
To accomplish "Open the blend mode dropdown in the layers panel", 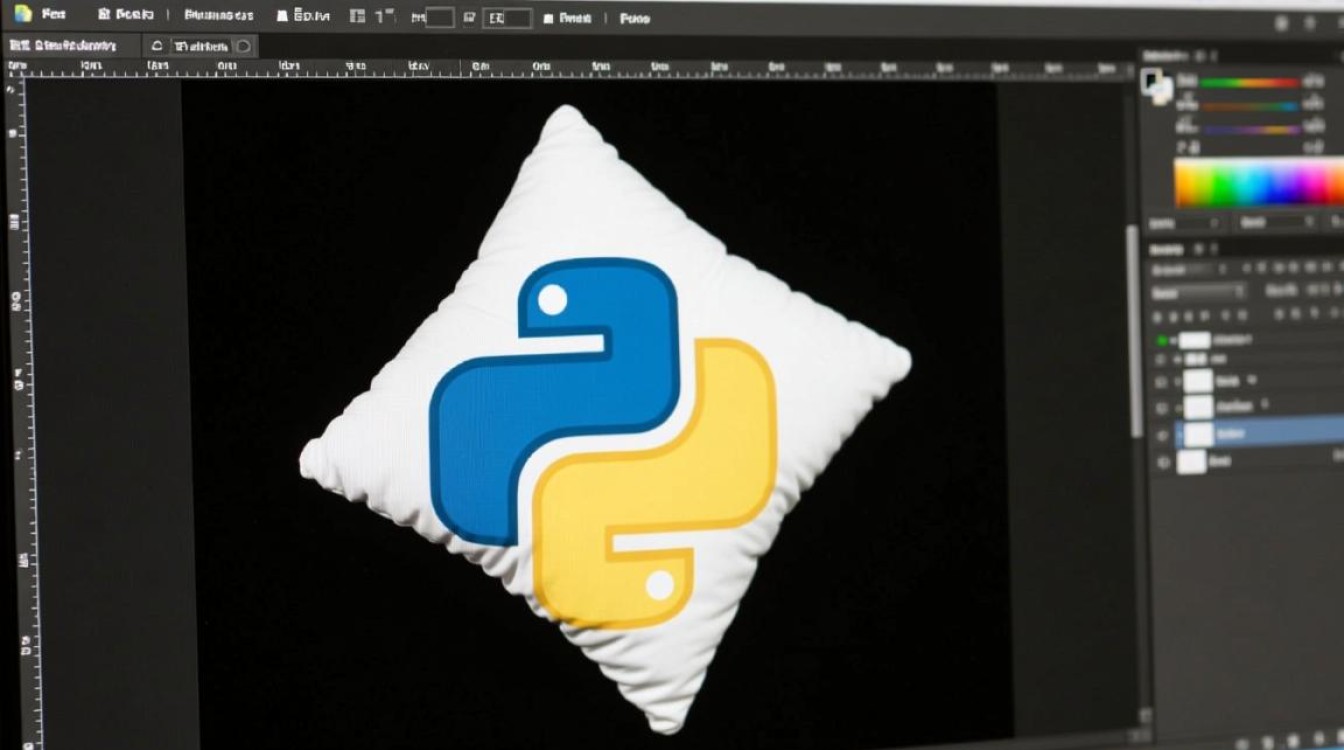I will click(x=1198, y=292).
